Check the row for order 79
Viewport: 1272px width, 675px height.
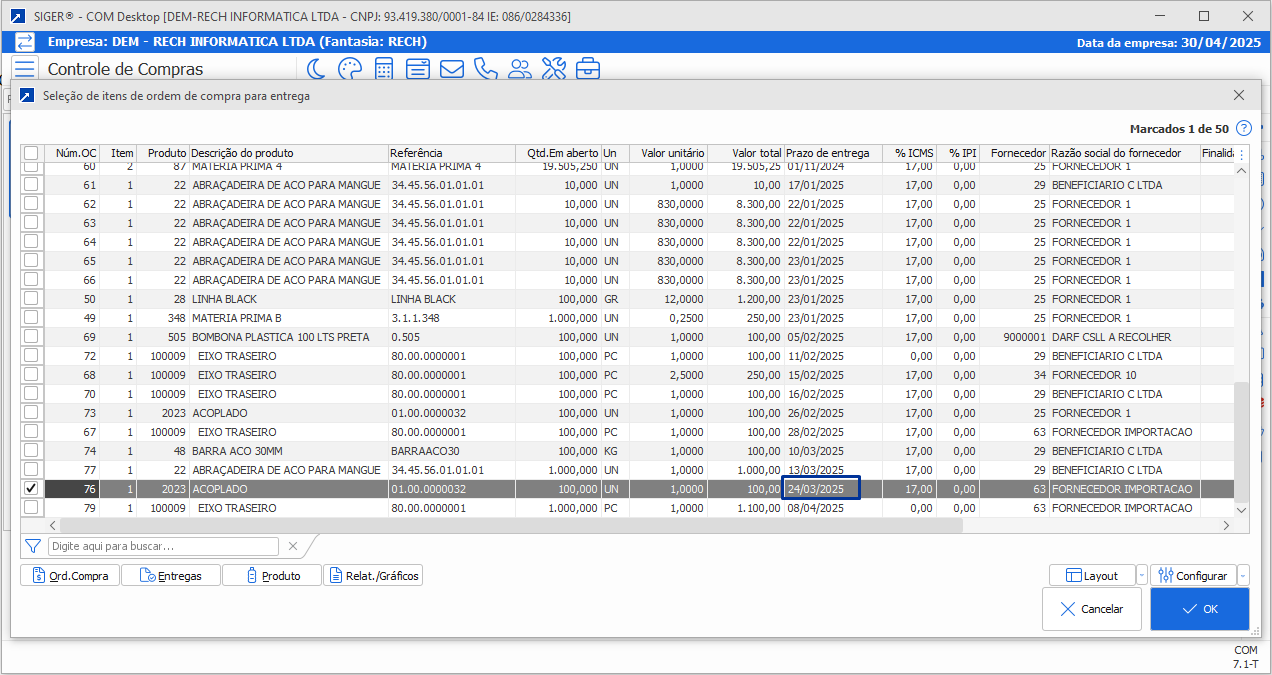pos(31,508)
